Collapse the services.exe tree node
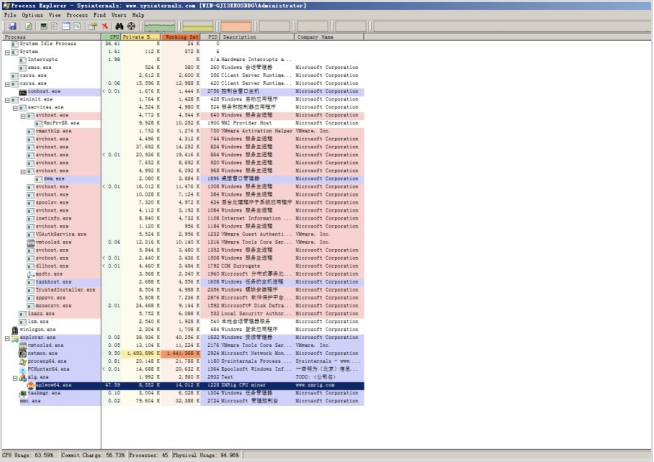This screenshot has height=462, width=654. [x=15, y=108]
